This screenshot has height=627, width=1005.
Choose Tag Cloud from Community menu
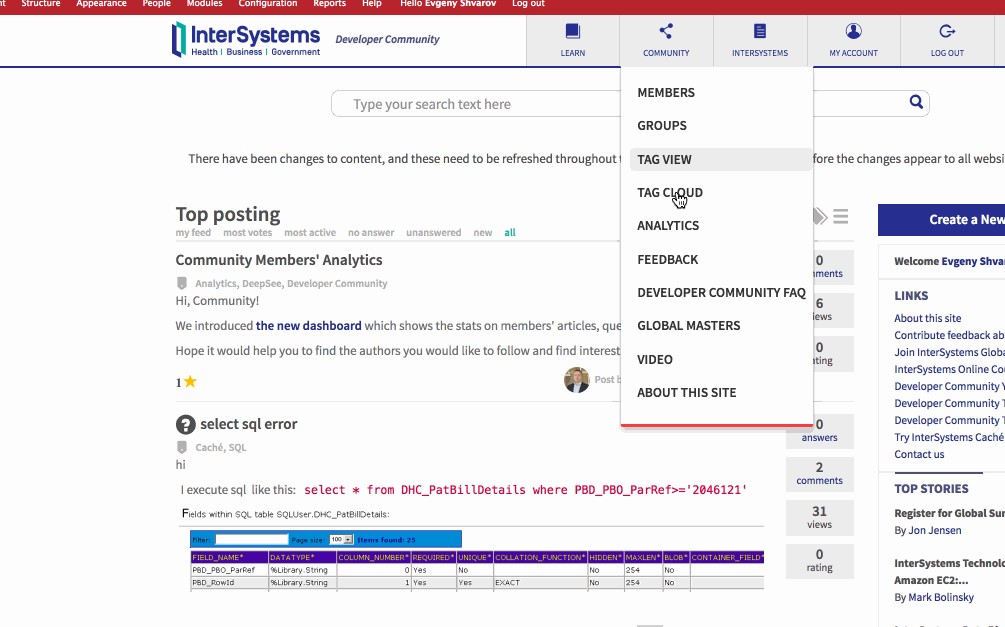tap(670, 193)
